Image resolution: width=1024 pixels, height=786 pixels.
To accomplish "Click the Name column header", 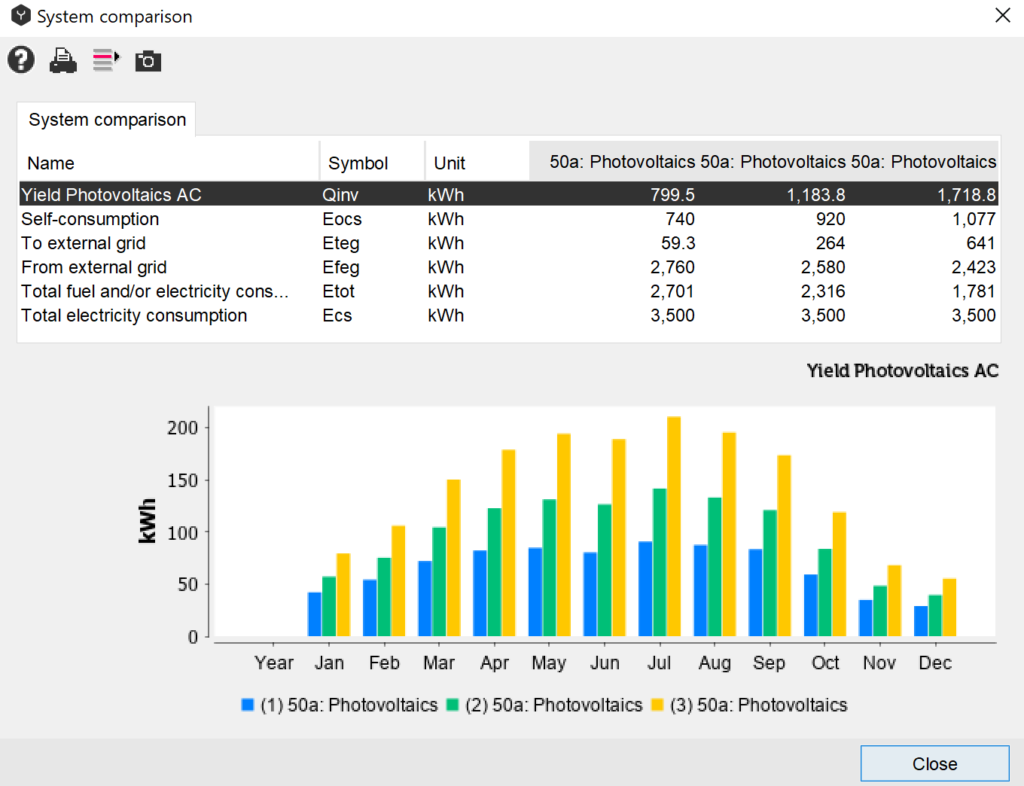I will coord(51,163).
